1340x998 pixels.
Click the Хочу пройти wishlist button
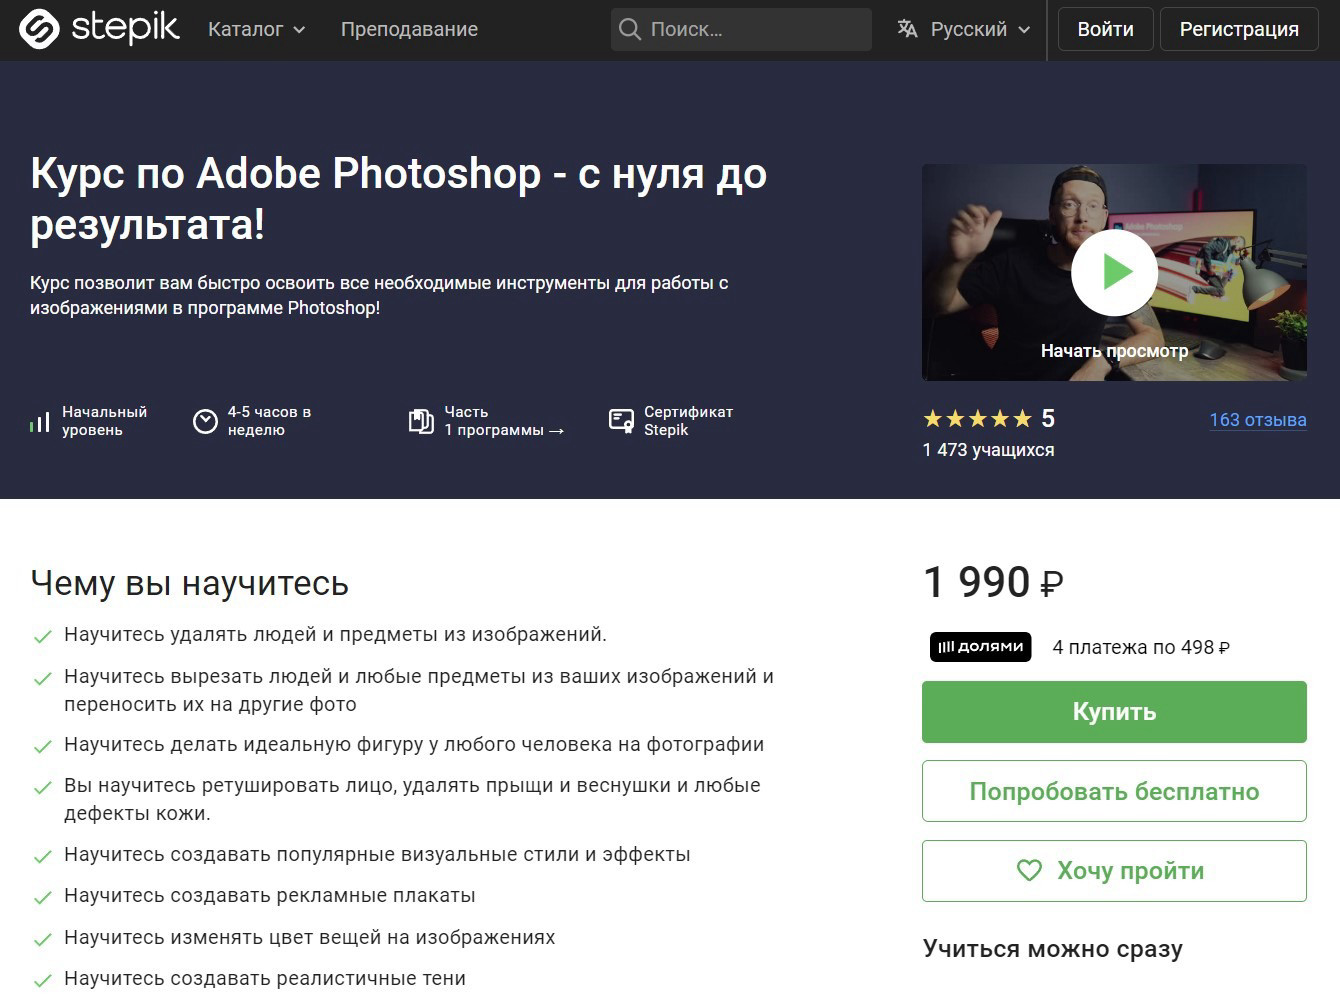pyautogui.click(x=1114, y=871)
